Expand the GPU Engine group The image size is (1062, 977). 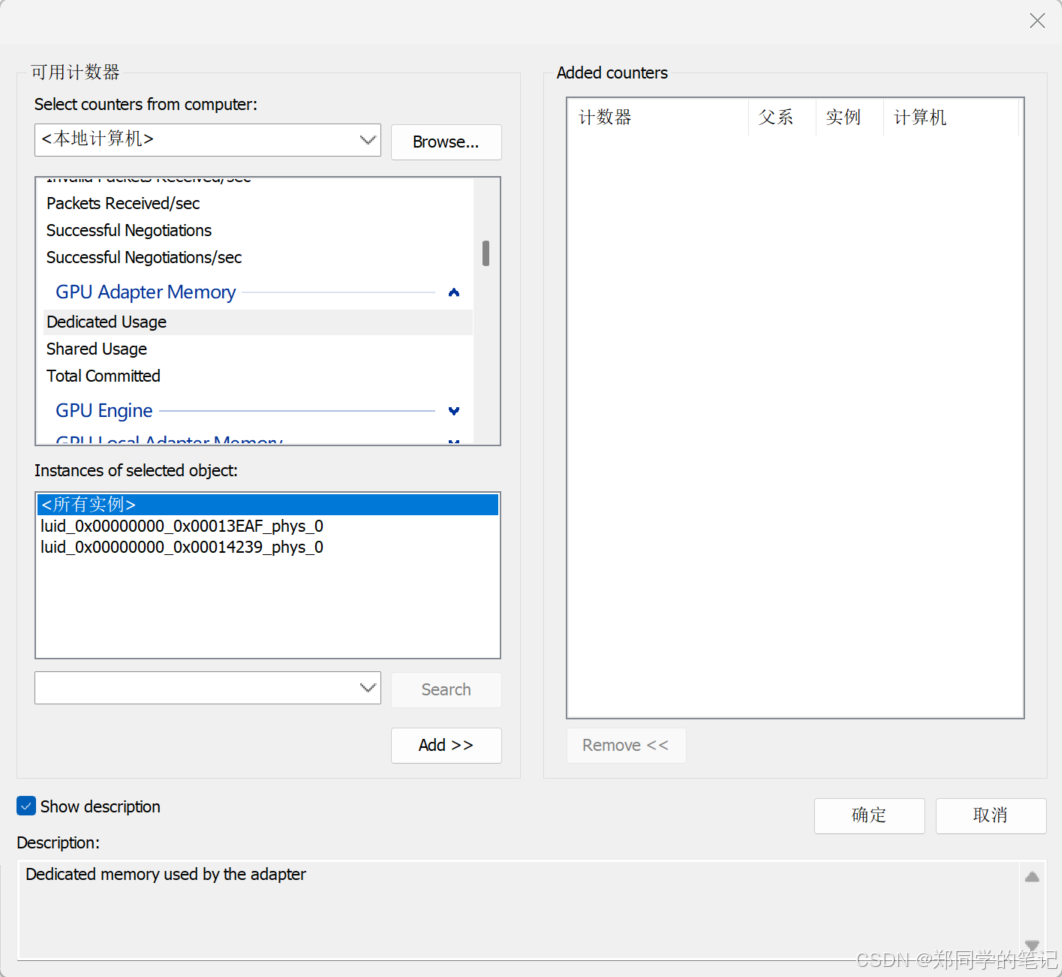454,411
